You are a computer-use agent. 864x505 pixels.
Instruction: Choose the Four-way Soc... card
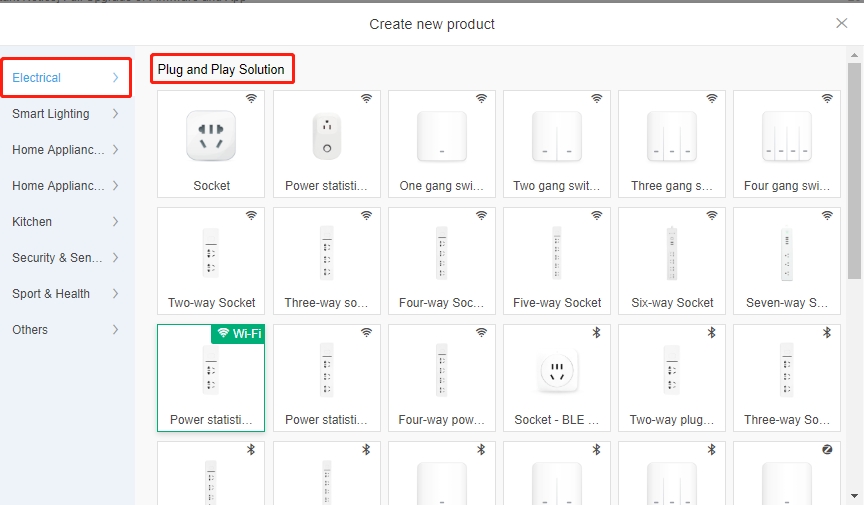click(442, 261)
